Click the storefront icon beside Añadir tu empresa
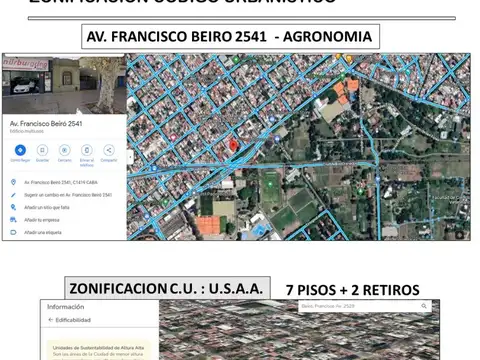 point(13,220)
